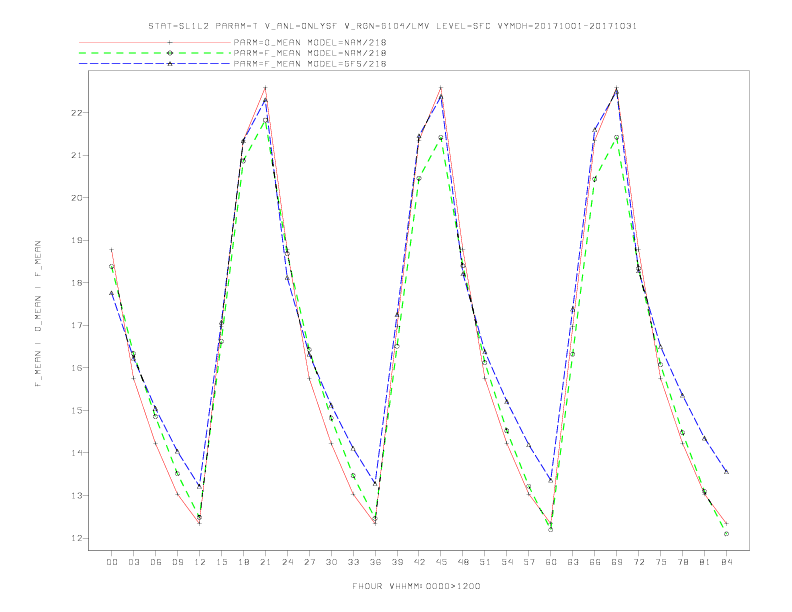Image resolution: width=792 pixels, height=612 pixels.
Task: Click the x-axis forecast hour label 84
Action: click(726, 562)
